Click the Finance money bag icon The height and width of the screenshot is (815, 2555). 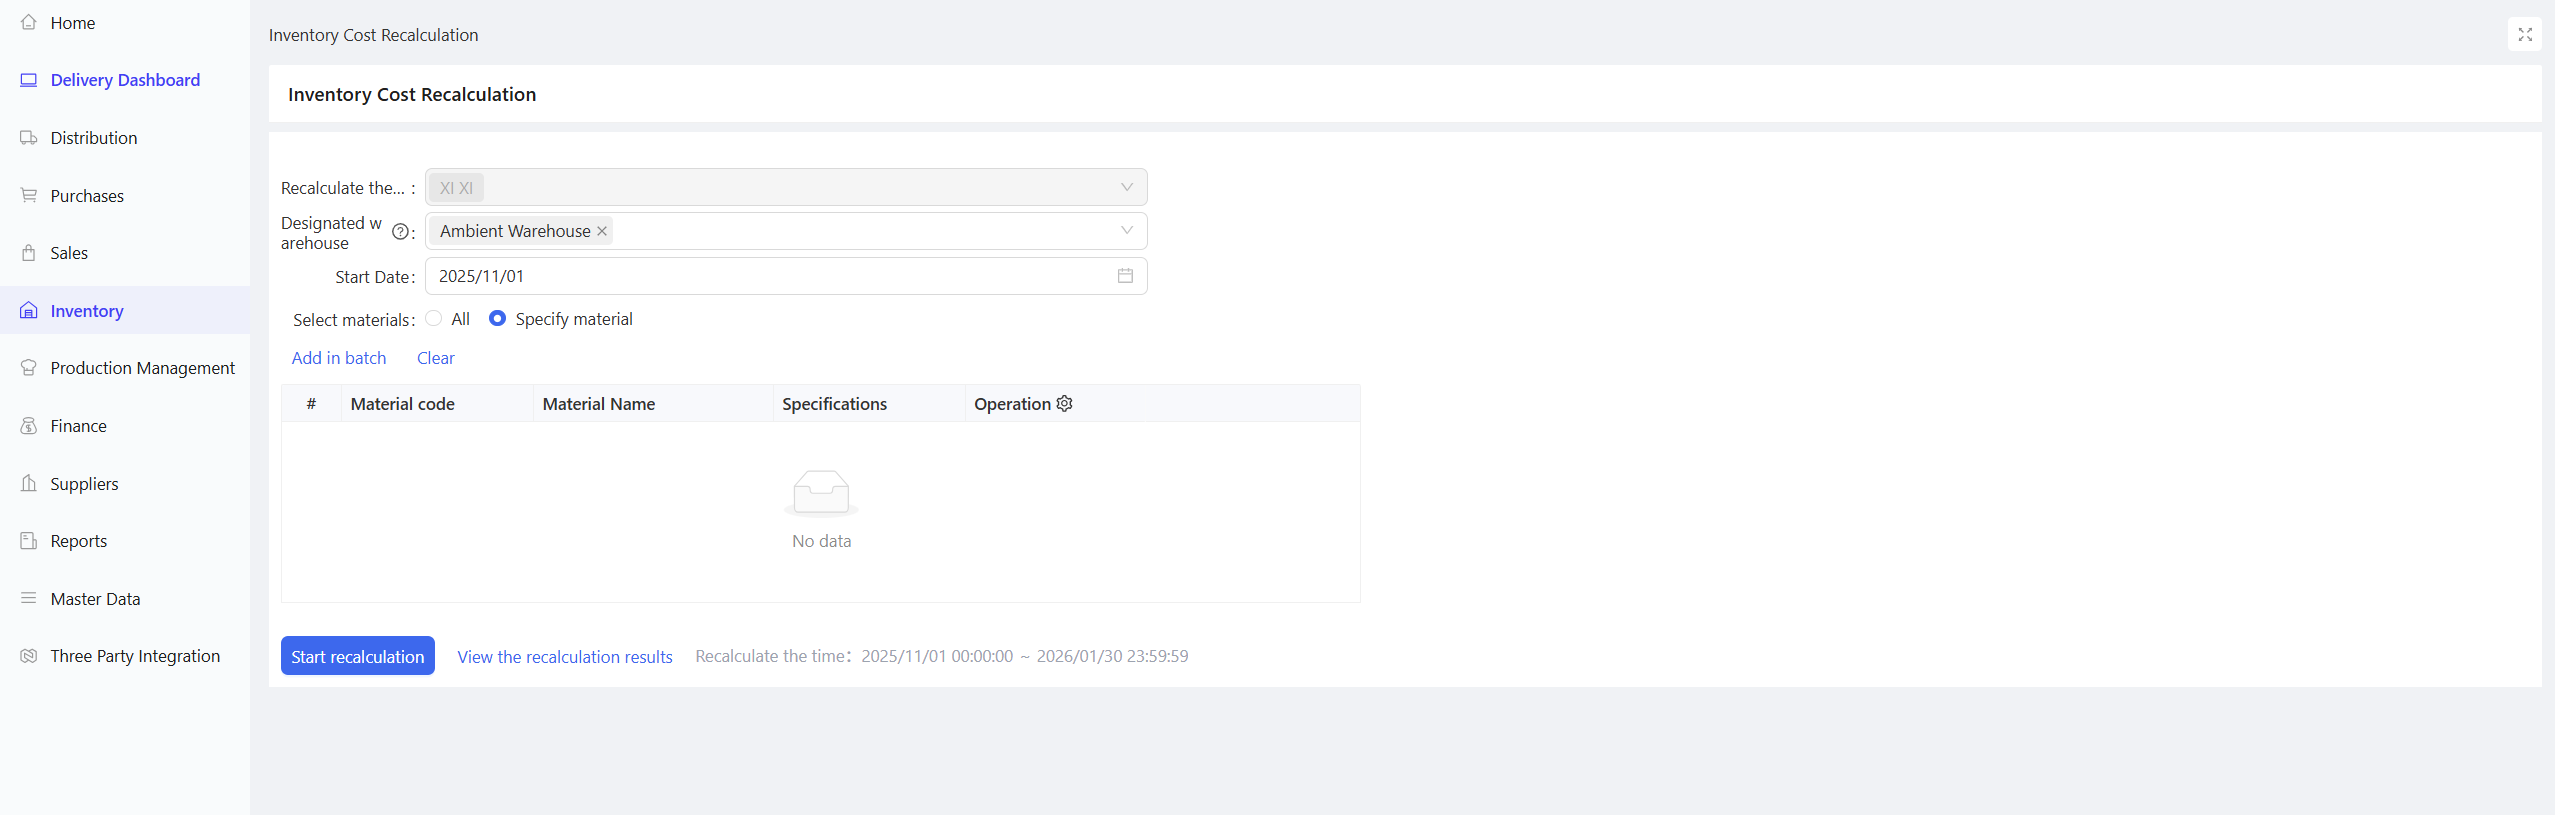pos(29,426)
